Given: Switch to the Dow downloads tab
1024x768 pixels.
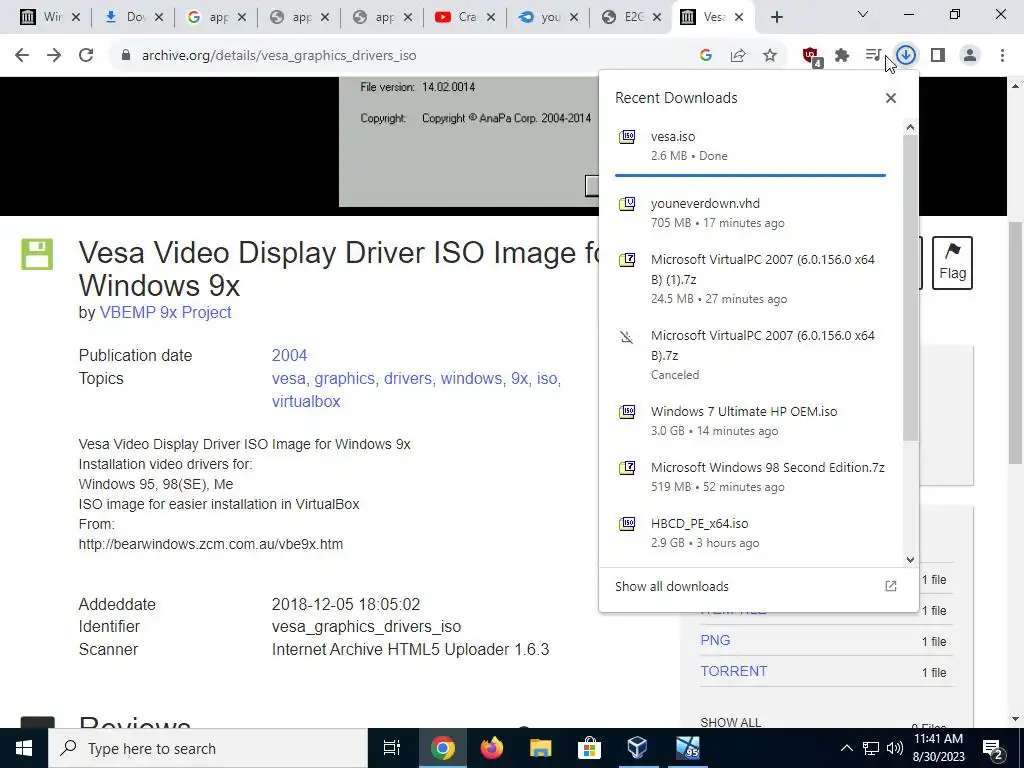Looking at the screenshot, I should pos(135,17).
